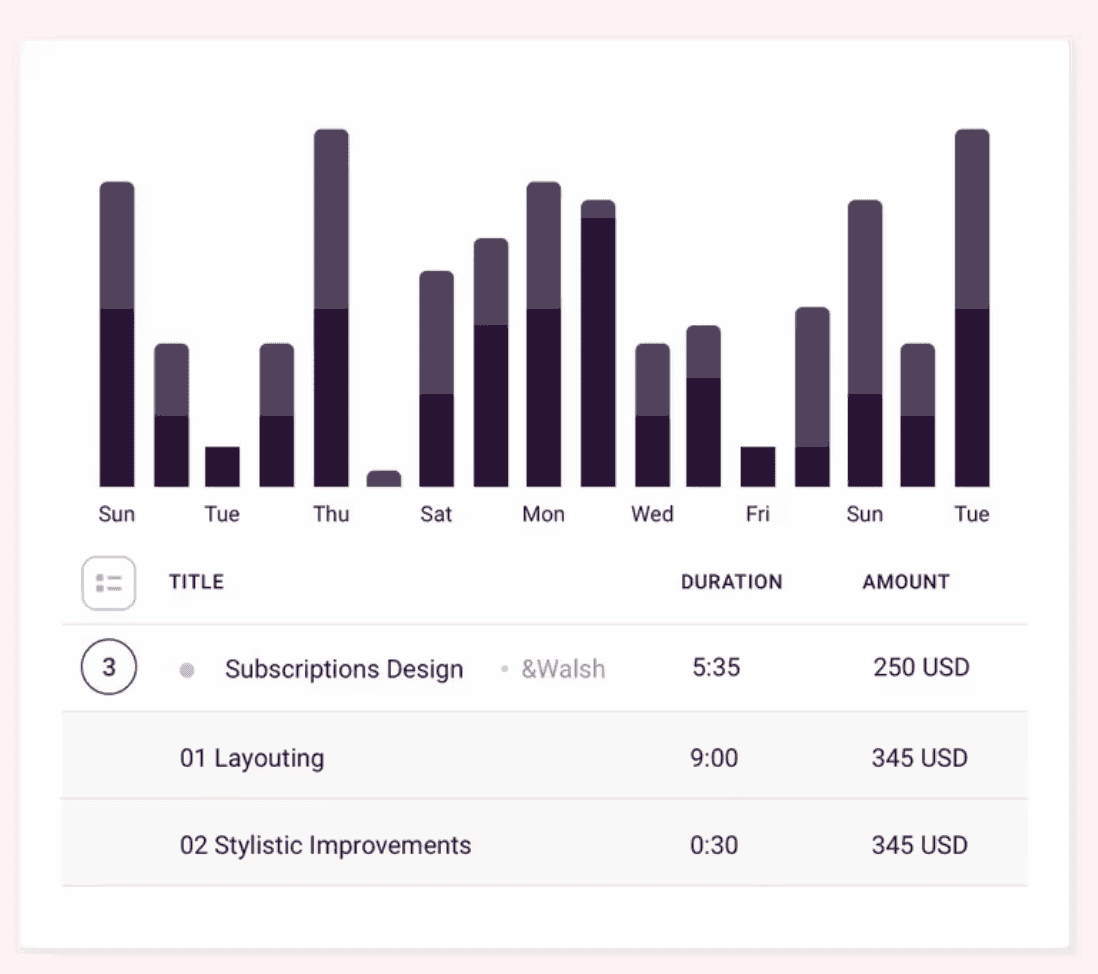Select the last Tue bar in the chart

pos(971,308)
